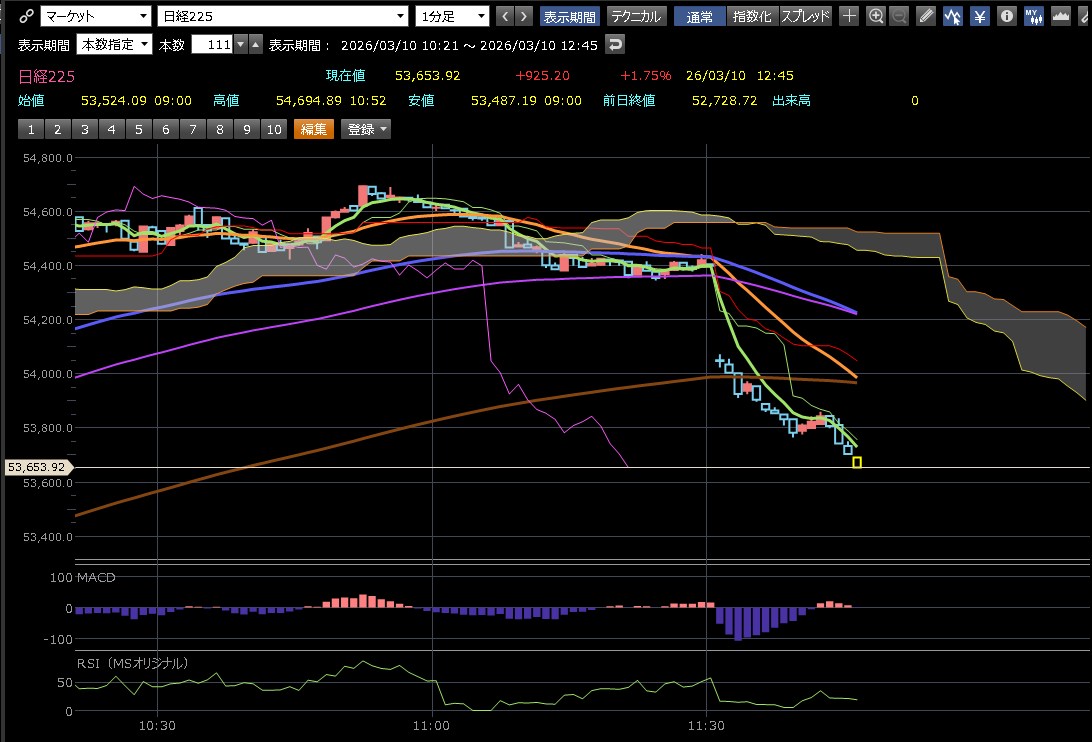Zoom in on the chart
The height and width of the screenshot is (742, 1092).
pos(876,16)
